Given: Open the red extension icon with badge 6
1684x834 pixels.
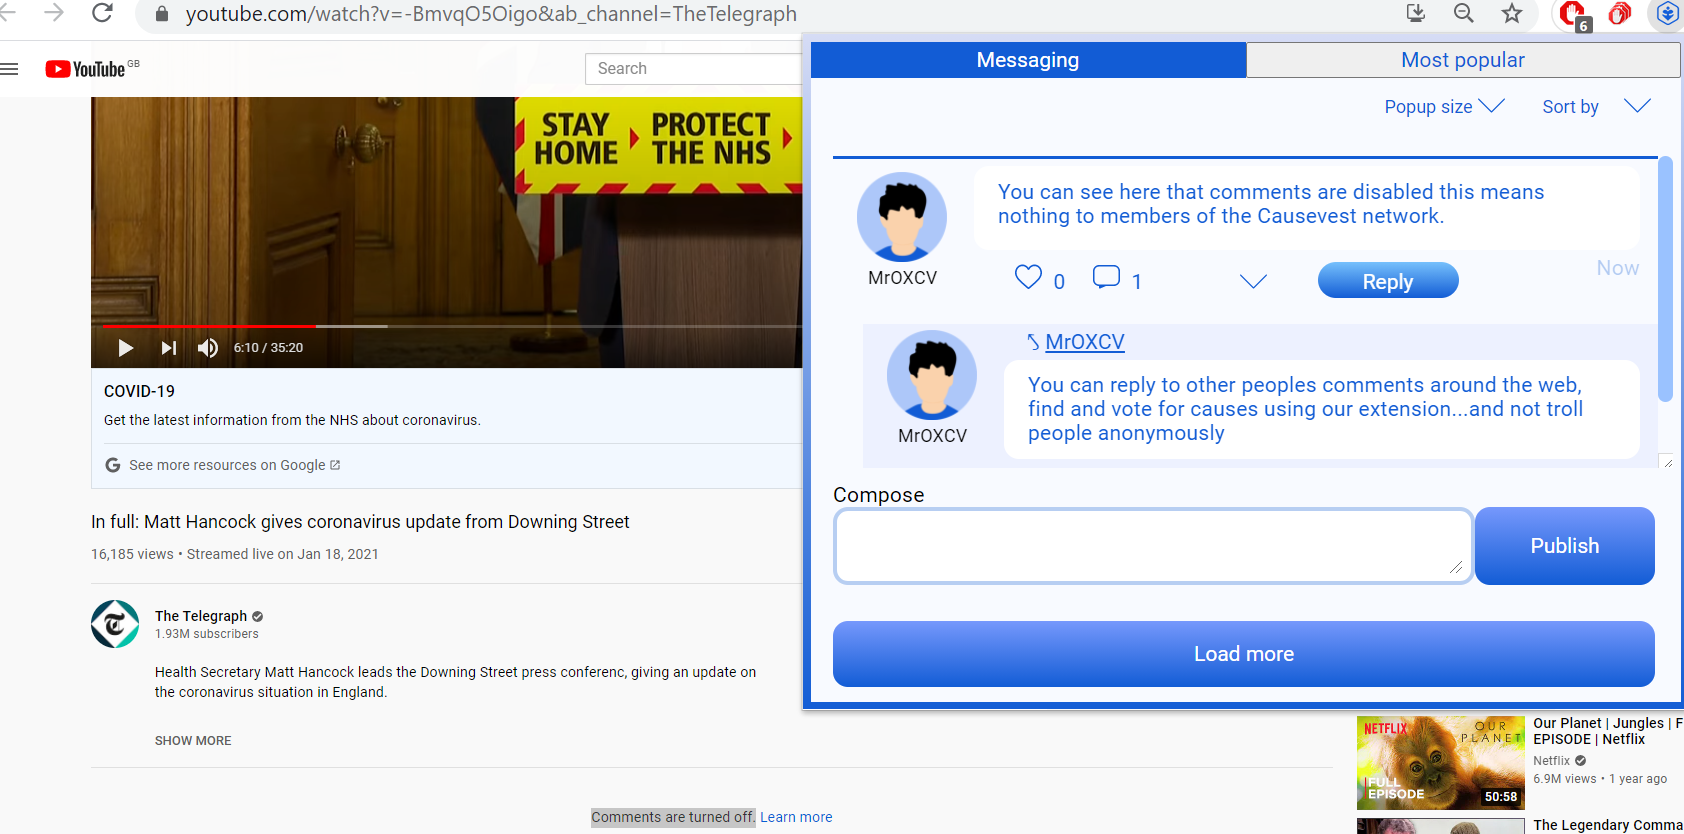Looking at the screenshot, I should point(1574,15).
